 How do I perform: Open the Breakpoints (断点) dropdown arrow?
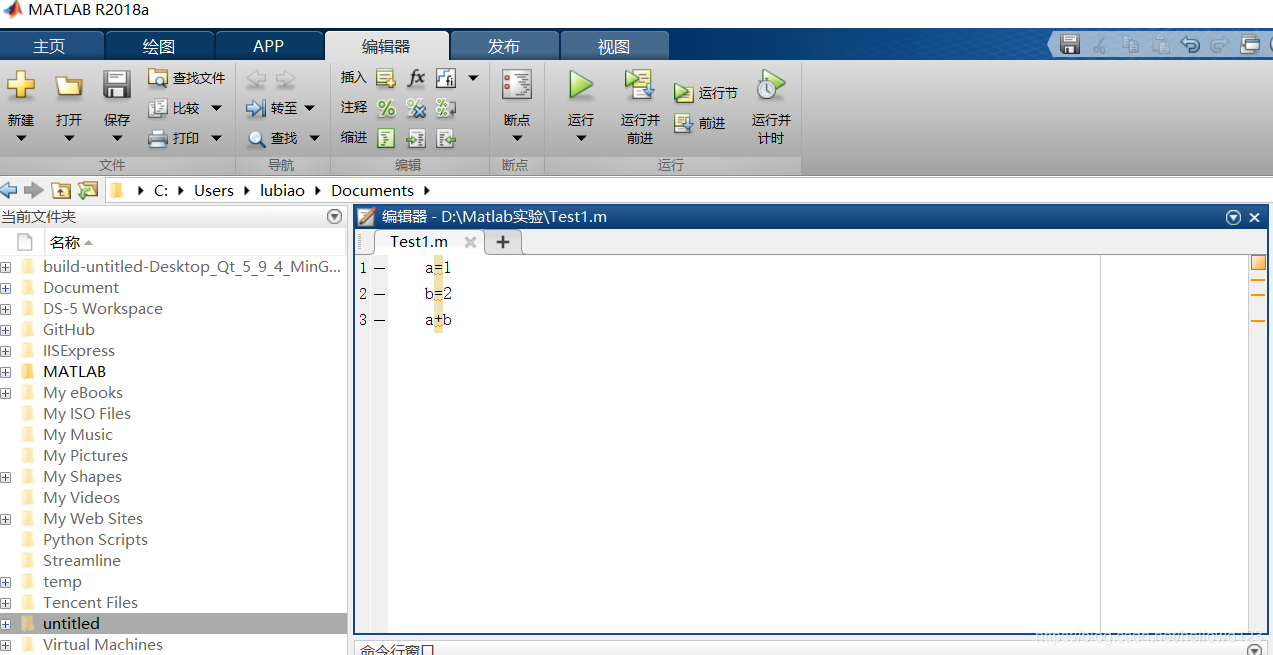(x=517, y=139)
